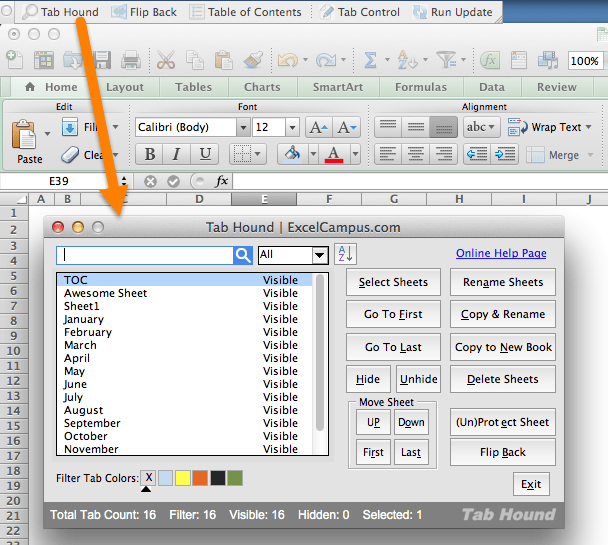
Task: Click the Cut scissors icon
Action: [x=167, y=60]
